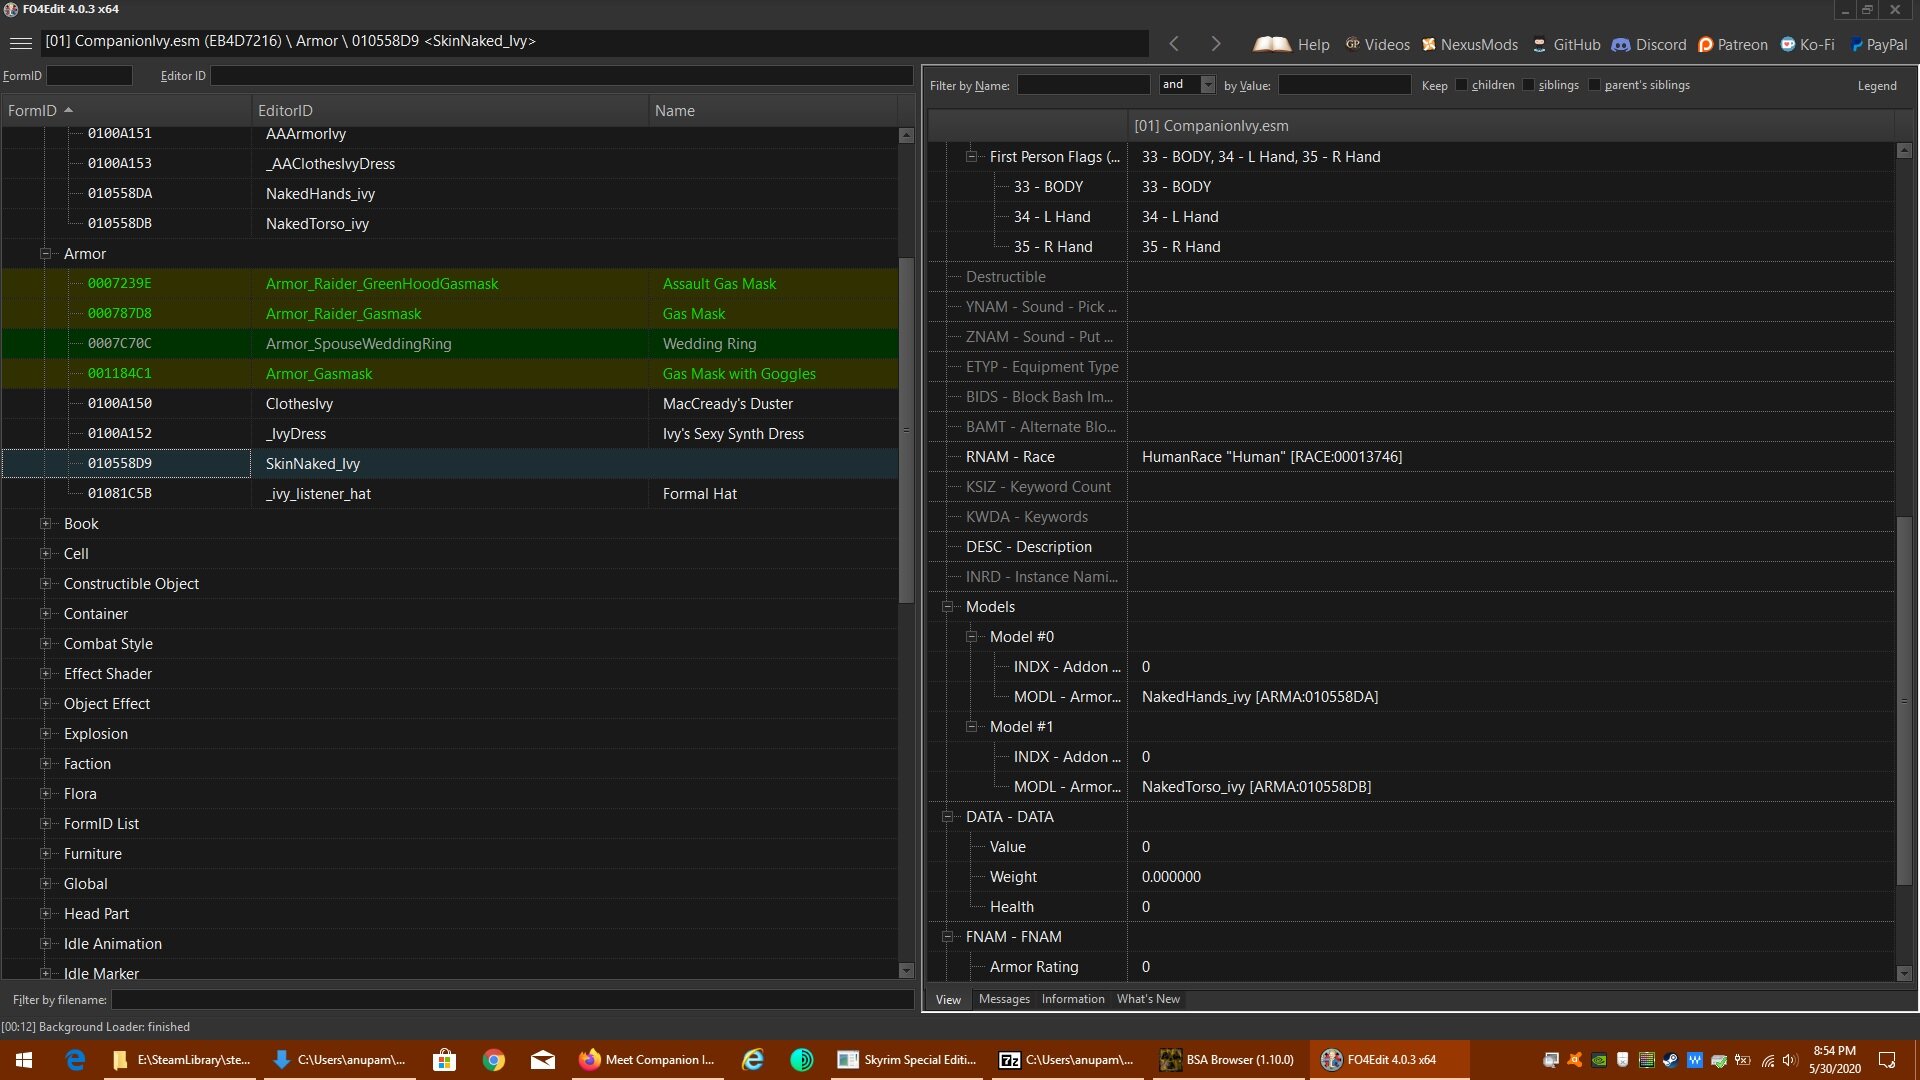Open E:\SteamLibrary File Explorer window

pyautogui.click(x=182, y=1060)
